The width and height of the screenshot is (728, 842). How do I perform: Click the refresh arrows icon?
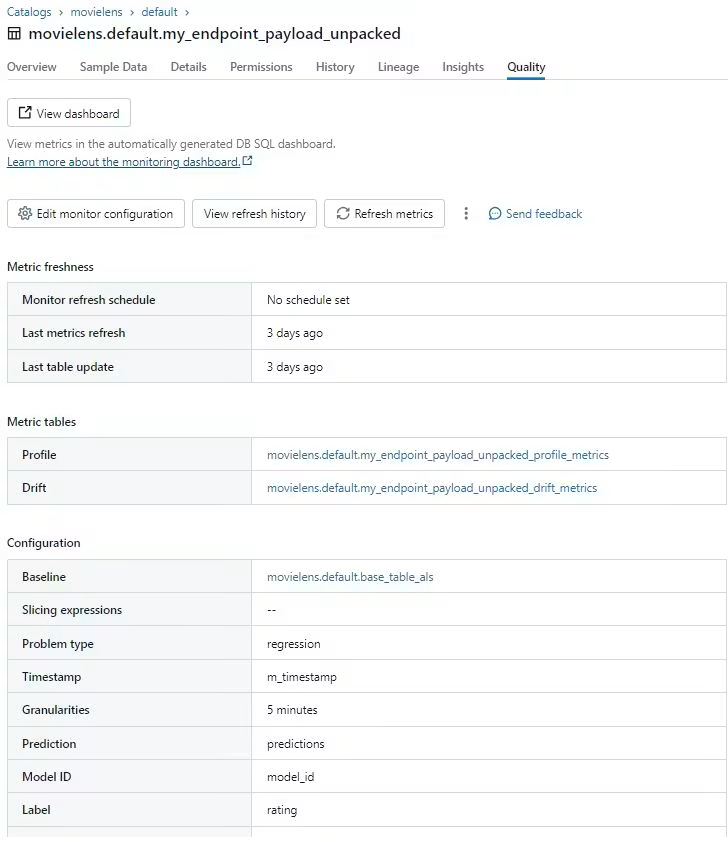tap(343, 213)
